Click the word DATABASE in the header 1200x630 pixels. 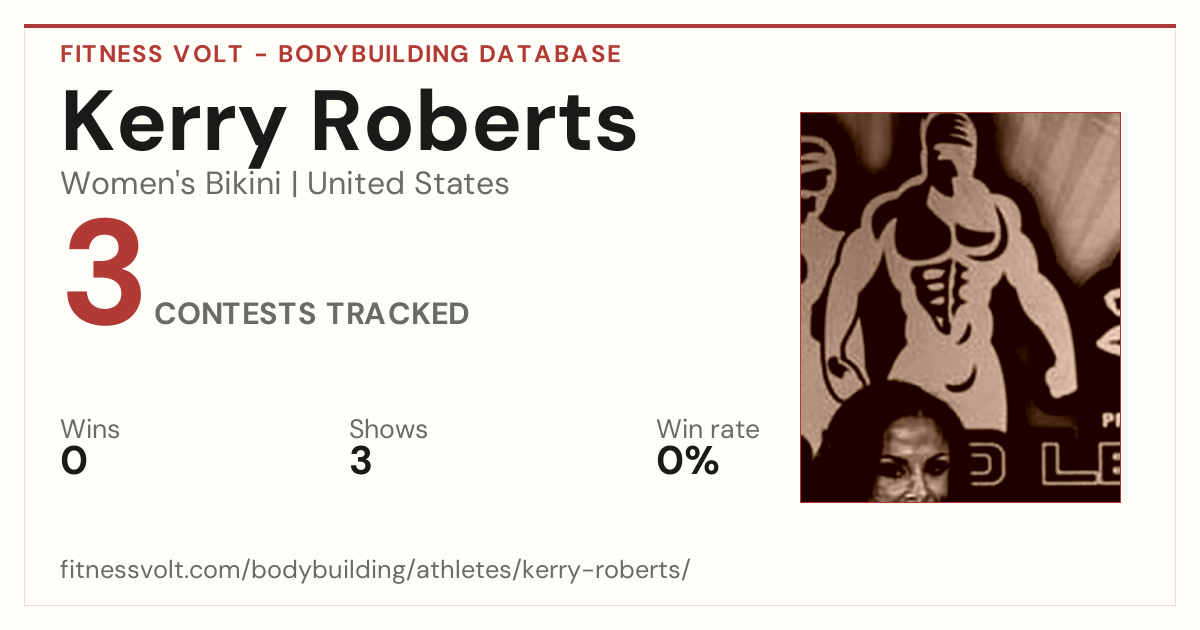[550, 54]
